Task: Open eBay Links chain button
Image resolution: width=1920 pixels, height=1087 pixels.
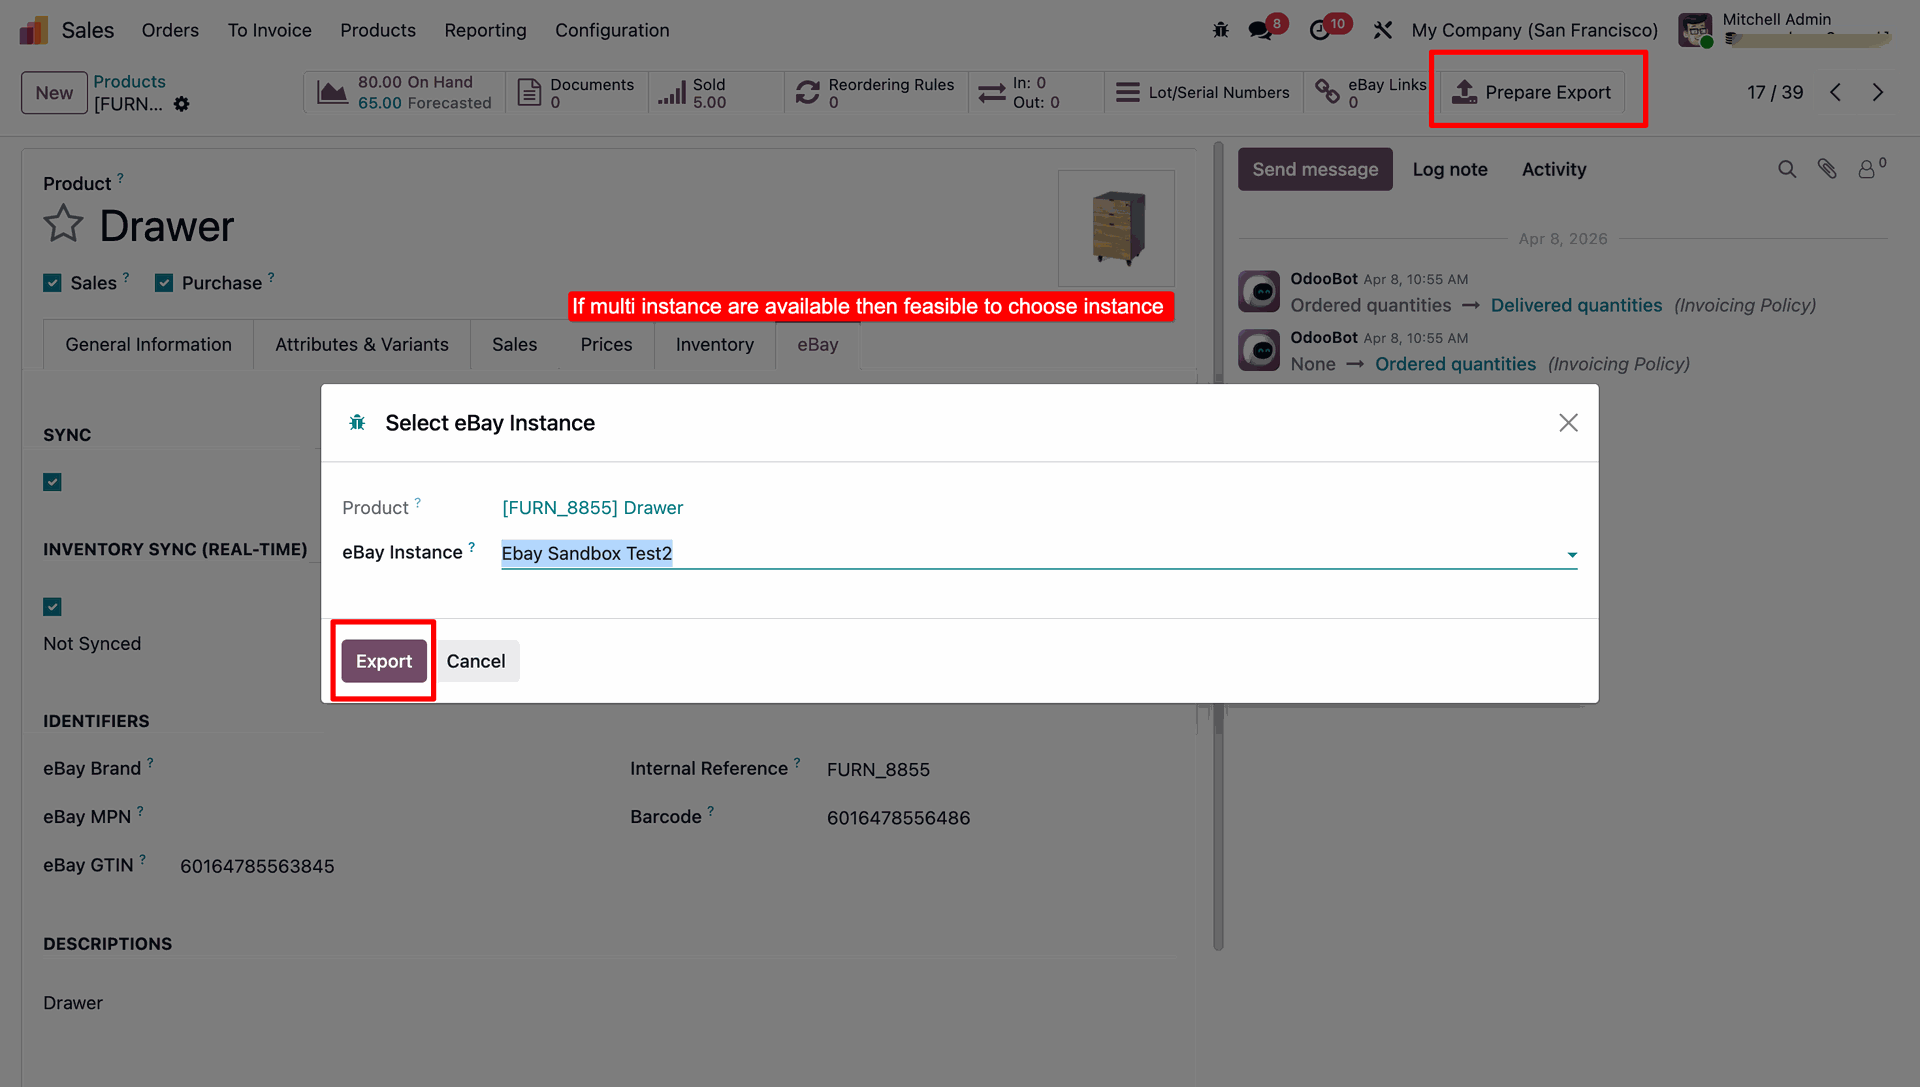Action: pyautogui.click(x=1370, y=92)
